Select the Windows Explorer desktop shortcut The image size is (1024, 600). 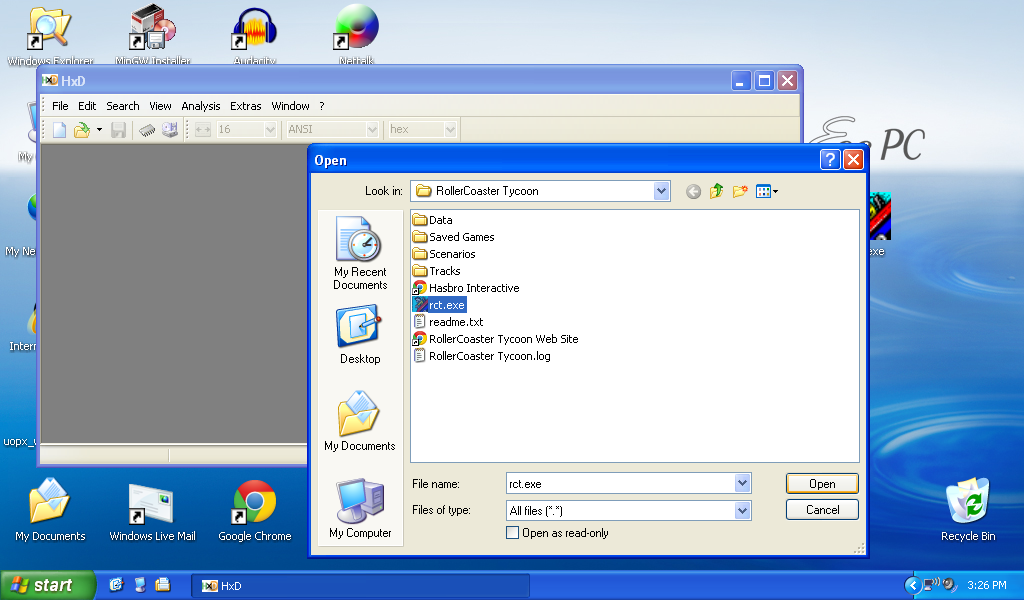point(50,35)
